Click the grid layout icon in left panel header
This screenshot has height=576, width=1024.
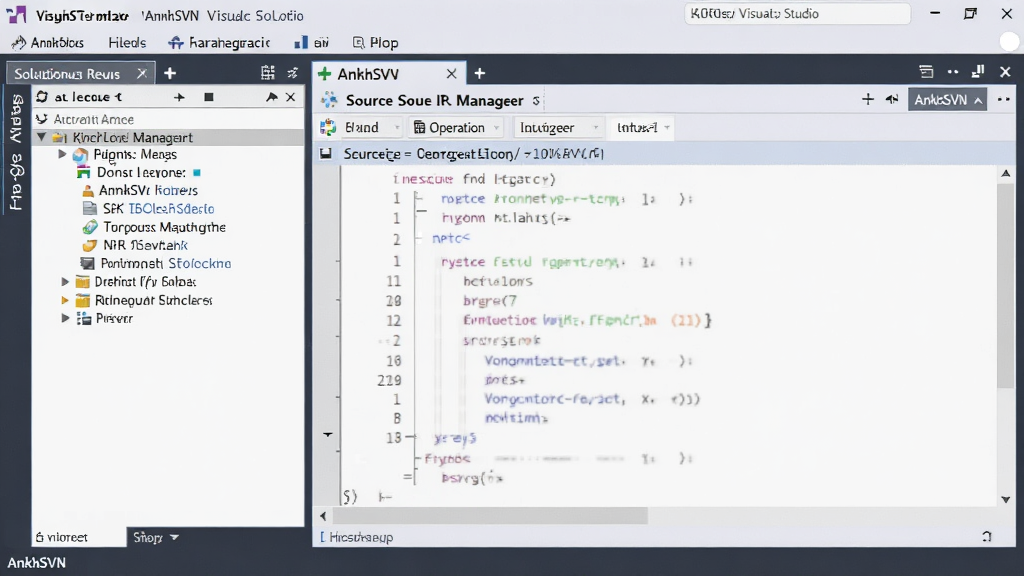(x=267, y=72)
